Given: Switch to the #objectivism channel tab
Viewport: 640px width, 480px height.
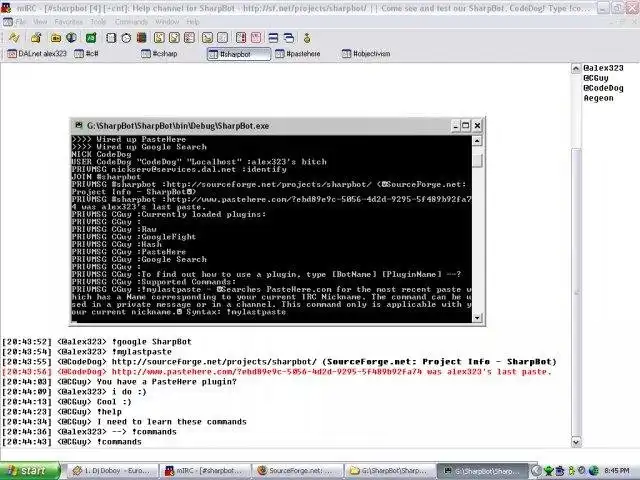Looking at the screenshot, I should click(x=366, y=53).
